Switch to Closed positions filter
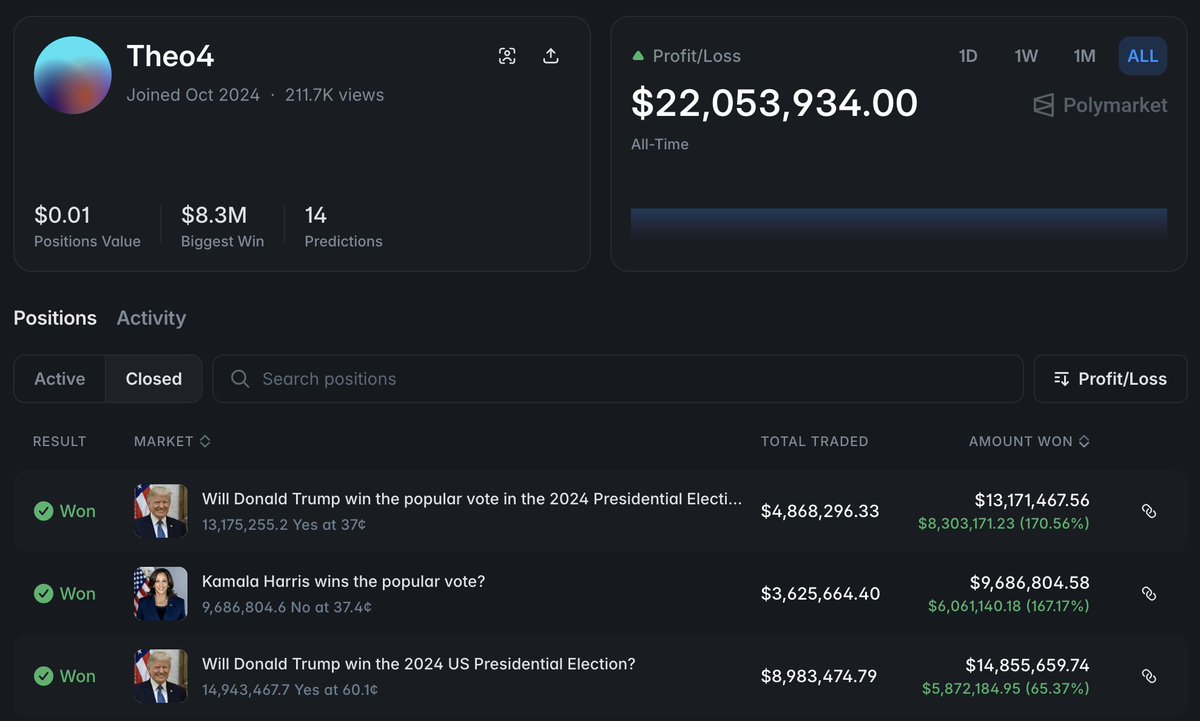Screen dimensions: 1200x721 pos(154,379)
